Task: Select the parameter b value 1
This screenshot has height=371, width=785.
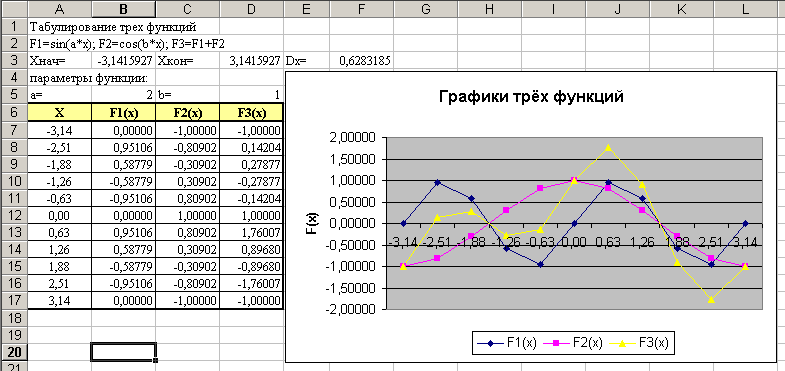Action: tap(252, 95)
